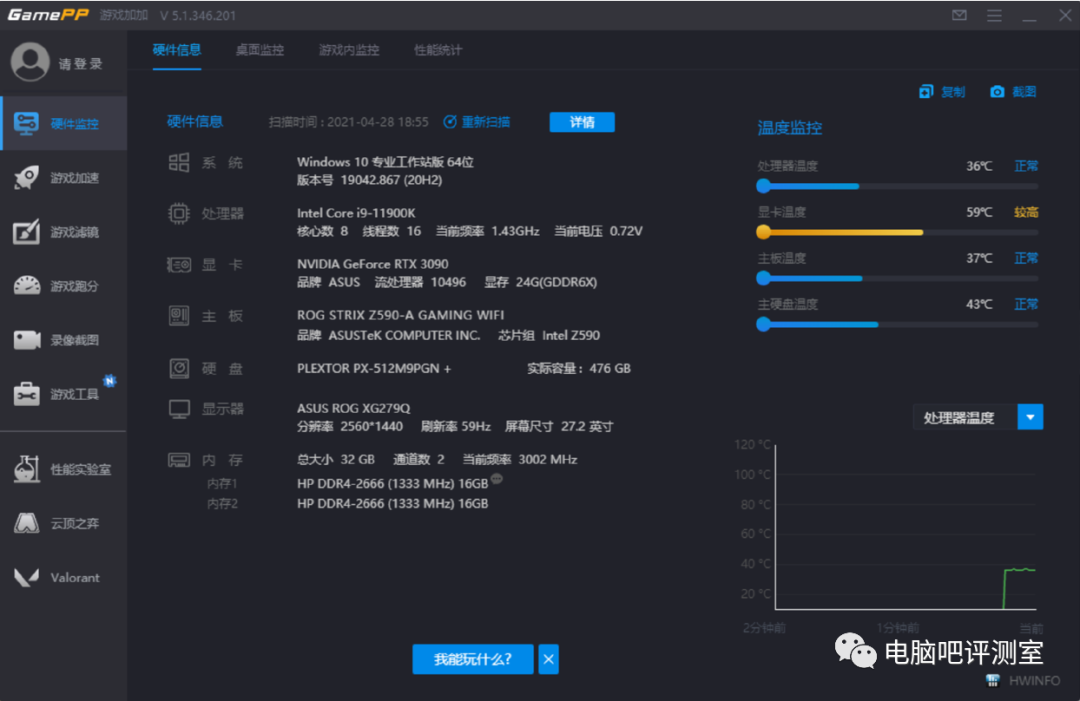Click Intel Core i9-11900K text
Viewport: 1080px width, 701px height.
coord(356,213)
